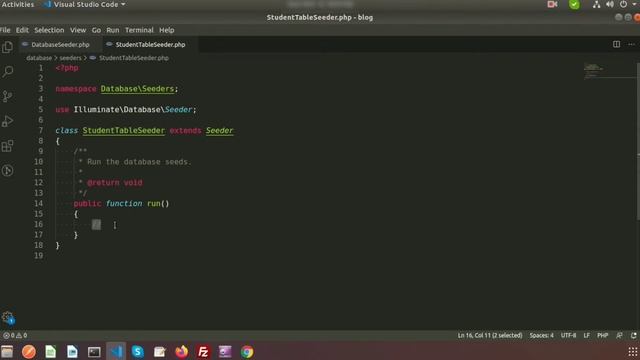
Task: Open the feedback icon in status bar
Action: coord(620,335)
